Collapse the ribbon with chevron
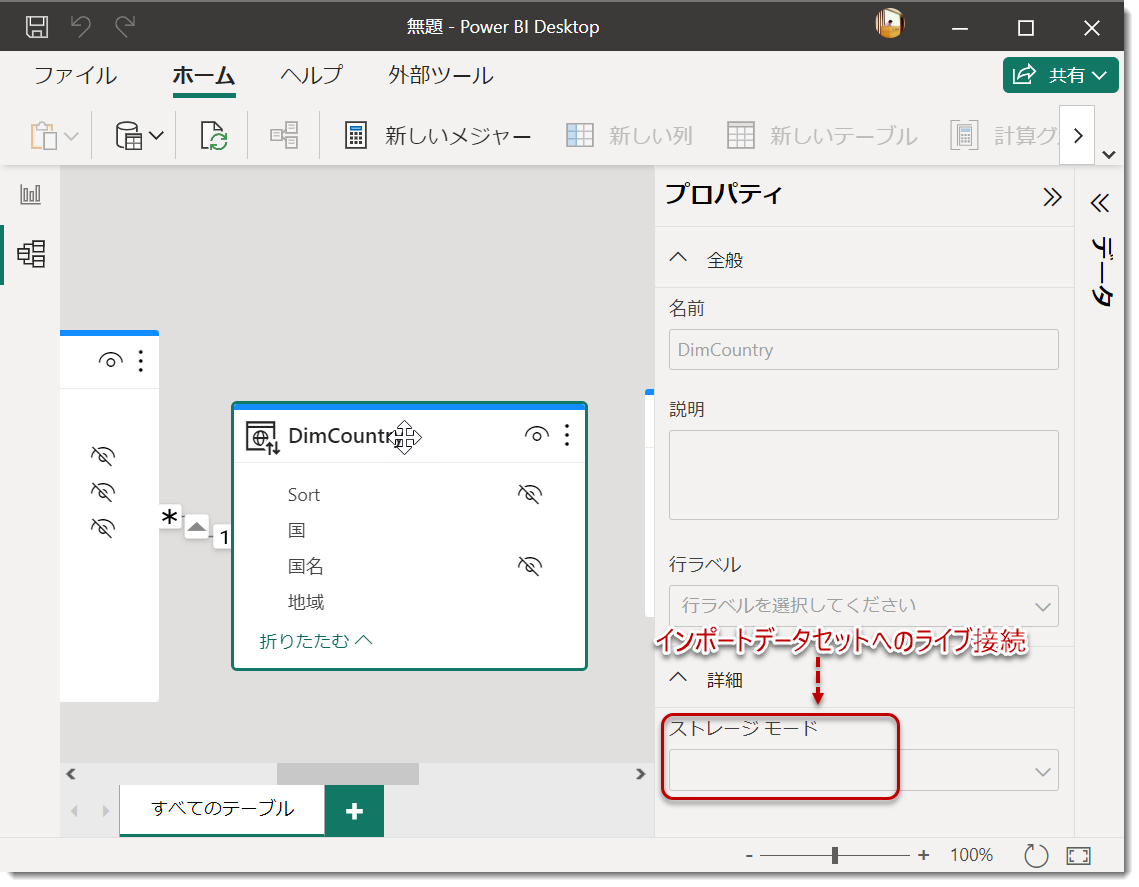 1108,155
